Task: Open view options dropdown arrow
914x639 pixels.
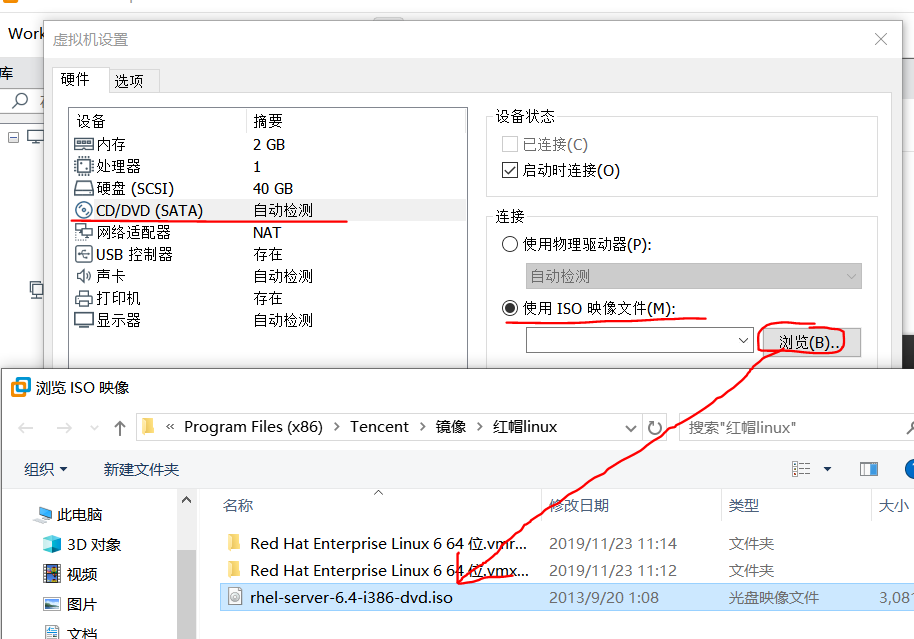Action: [827, 469]
